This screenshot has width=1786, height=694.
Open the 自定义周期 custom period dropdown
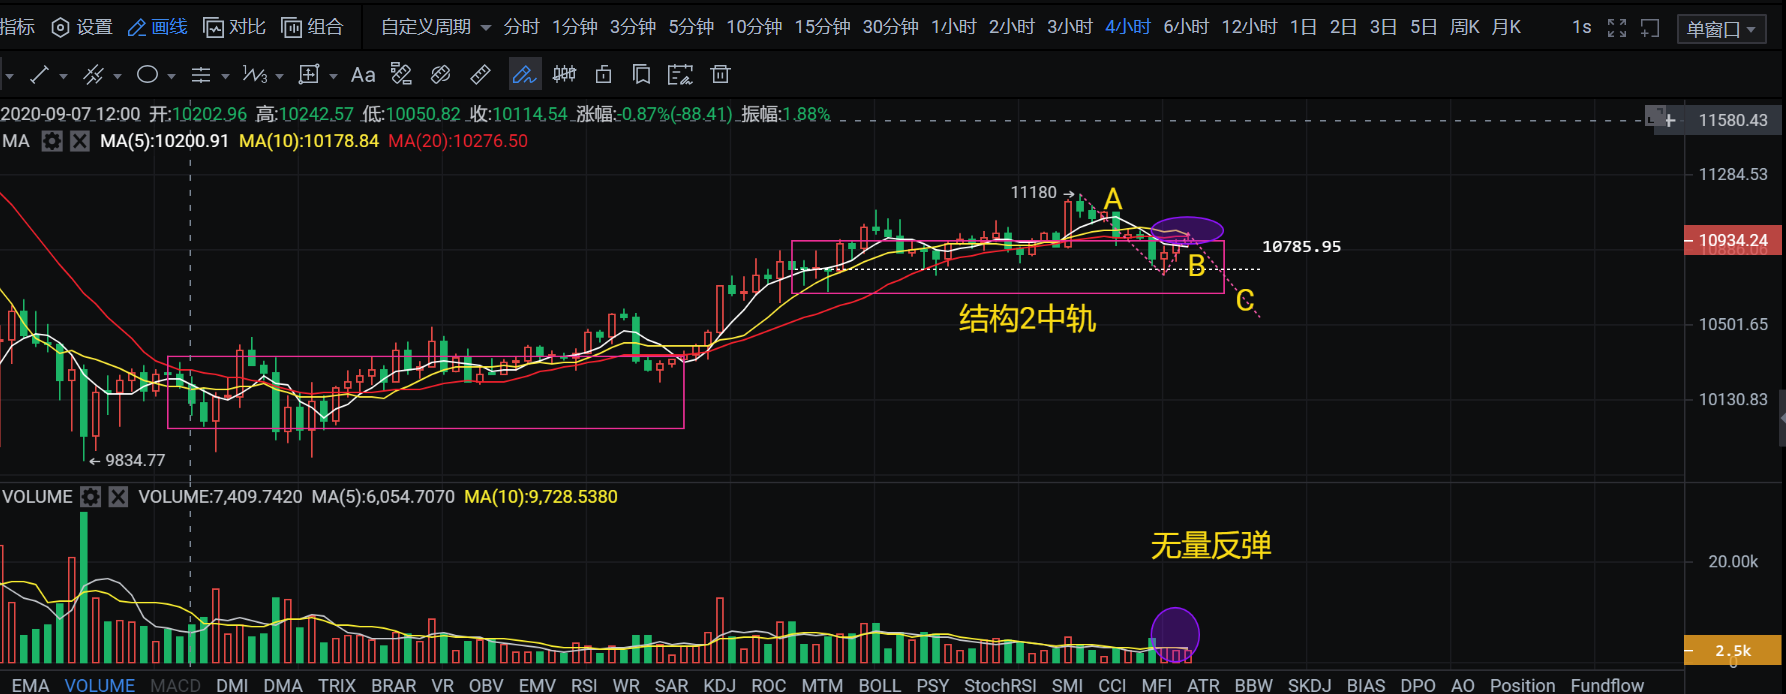point(436,27)
